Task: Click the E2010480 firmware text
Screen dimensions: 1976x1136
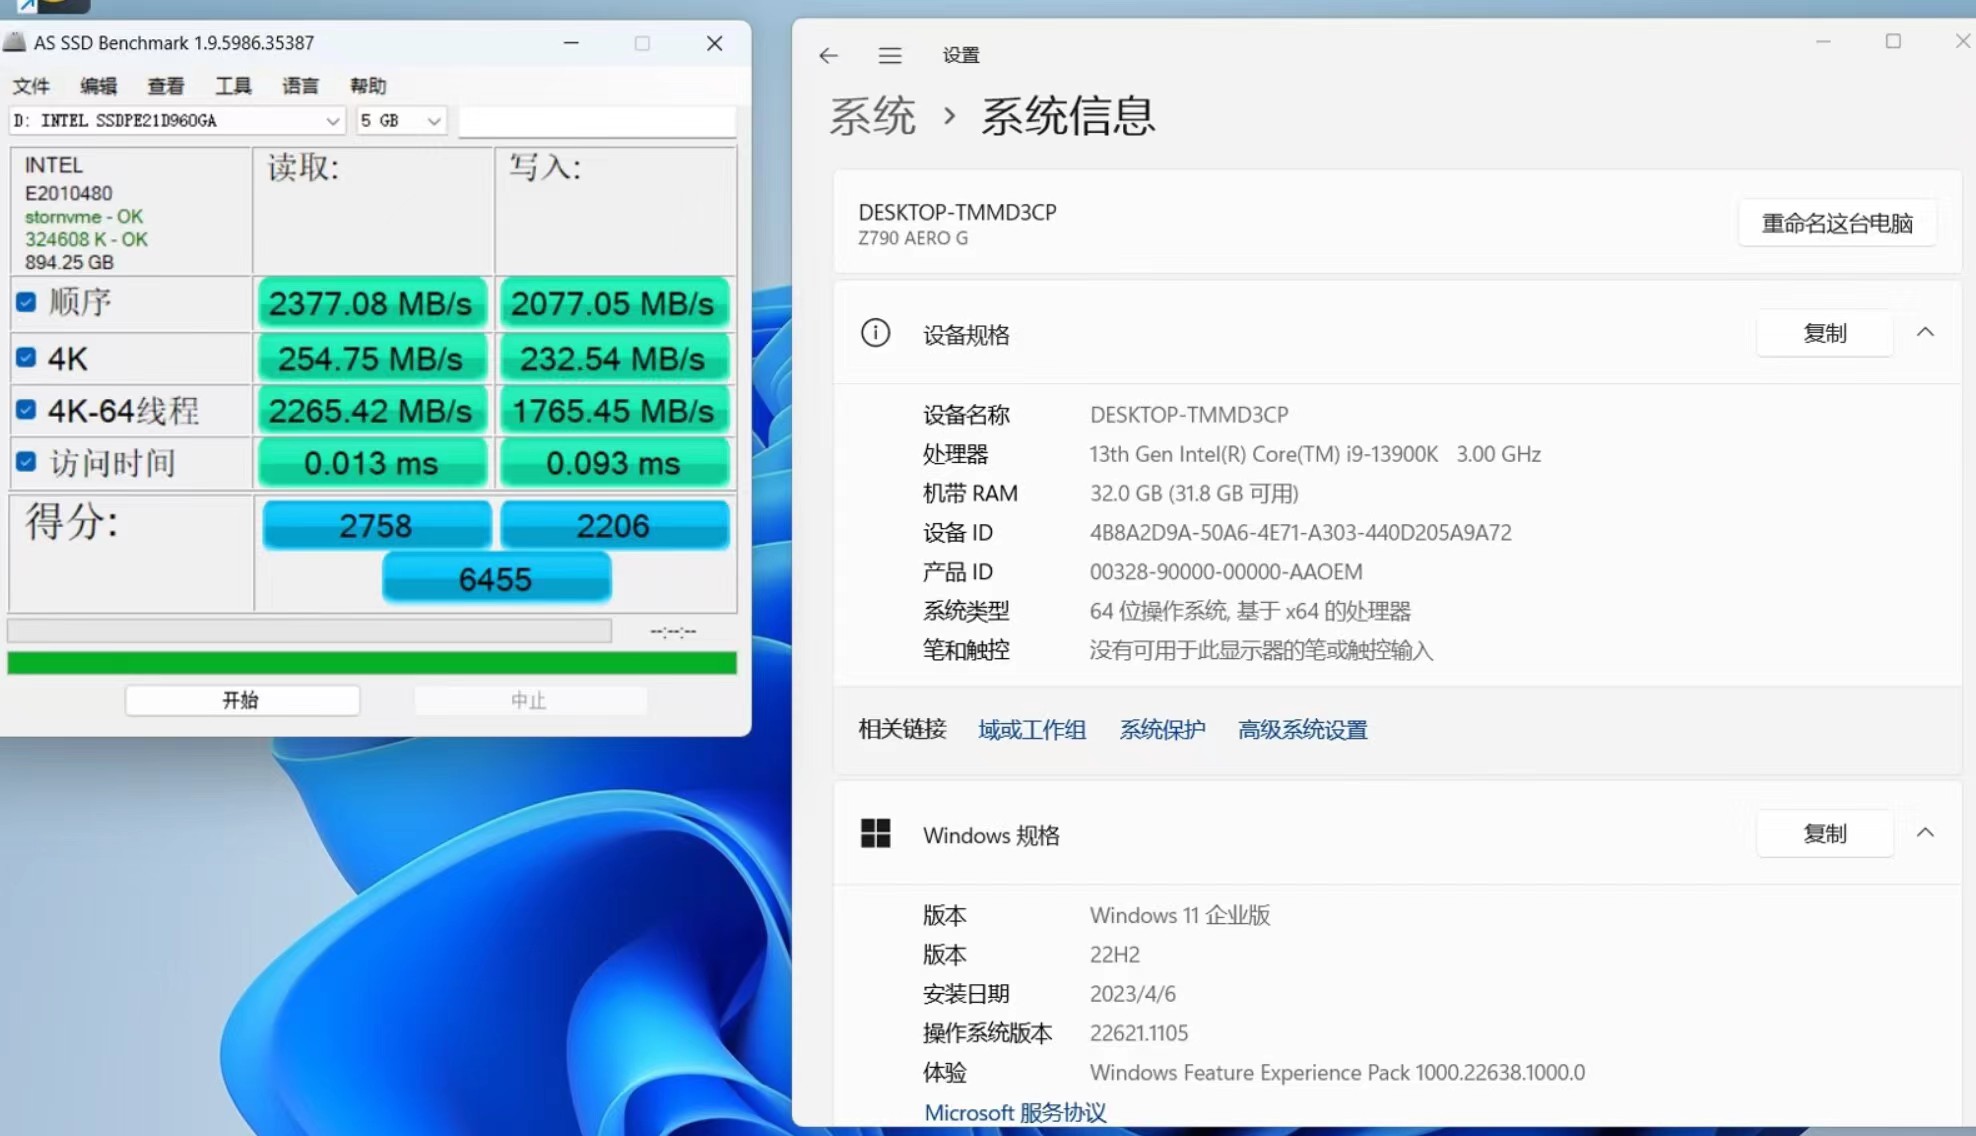Action: pos(68,193)
